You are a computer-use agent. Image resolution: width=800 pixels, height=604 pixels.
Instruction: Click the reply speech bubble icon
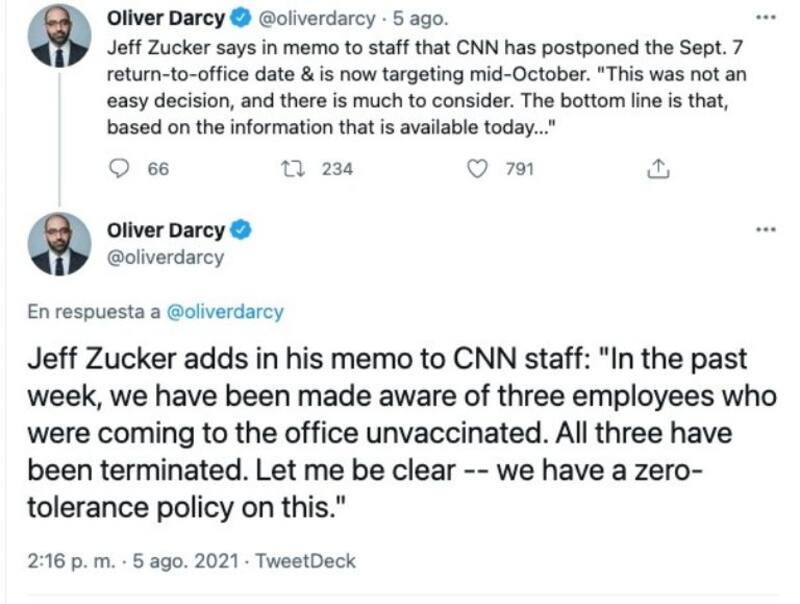(118, 169)
